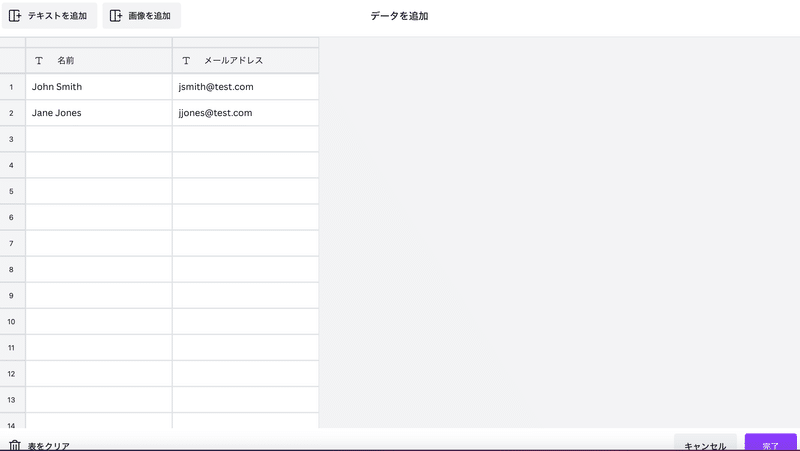Click the テキストを追加 button
800x451 pixels.
click(x=49, y=16)
